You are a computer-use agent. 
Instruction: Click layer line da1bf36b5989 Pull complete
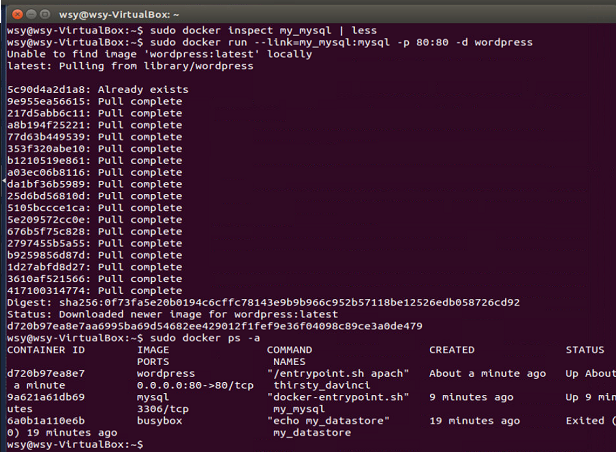[95, 184]
